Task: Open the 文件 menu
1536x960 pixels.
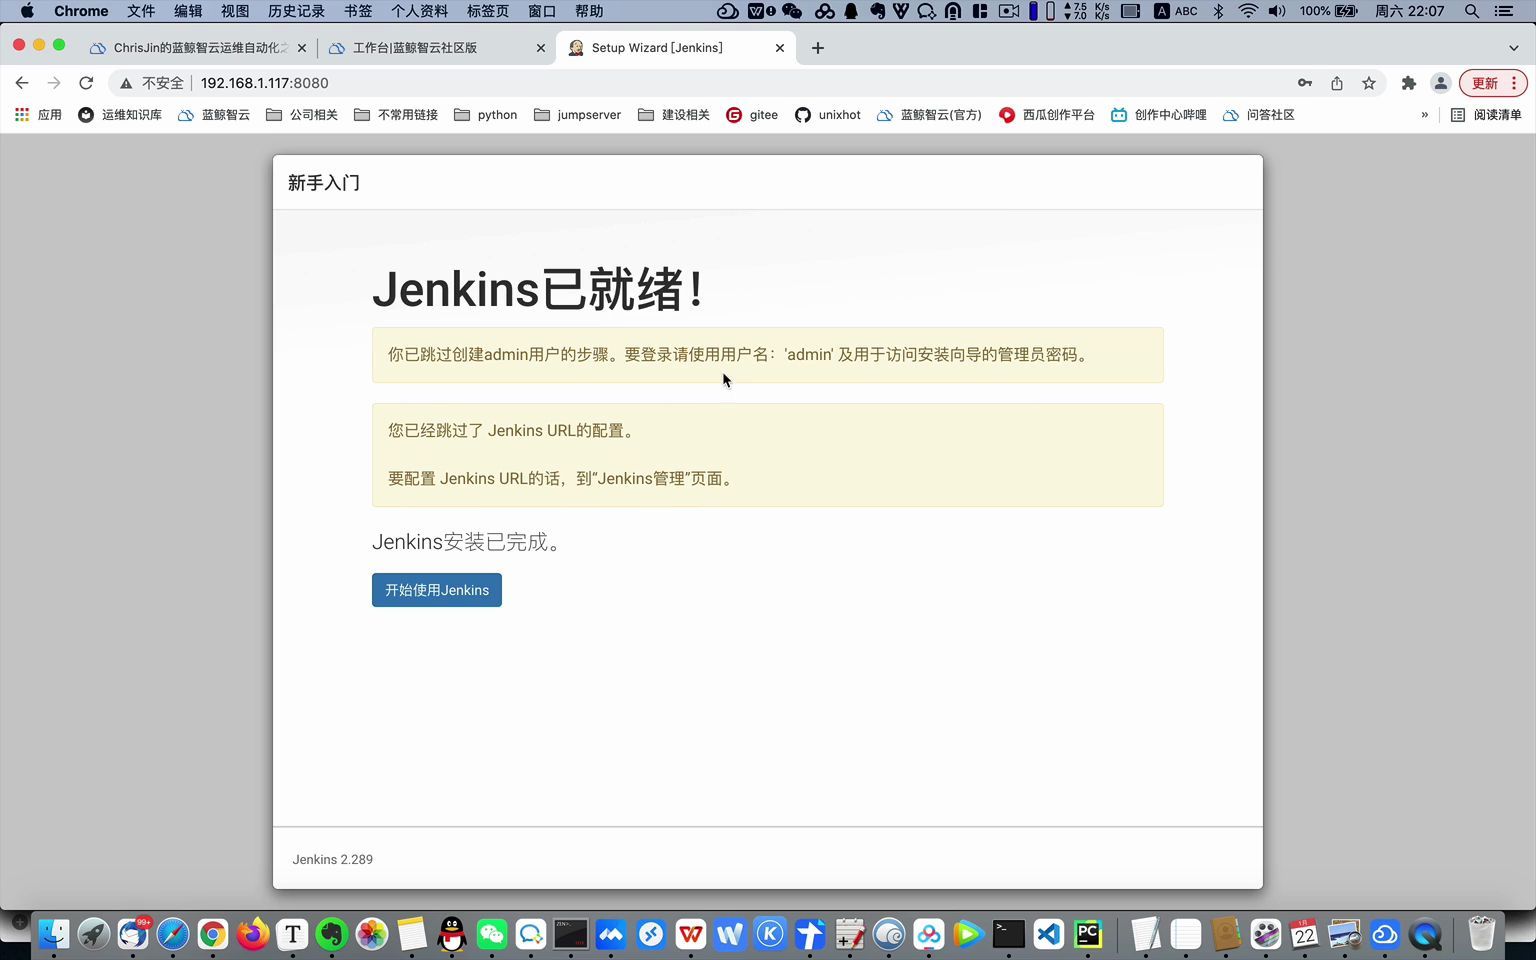Action: coord(141,11)
